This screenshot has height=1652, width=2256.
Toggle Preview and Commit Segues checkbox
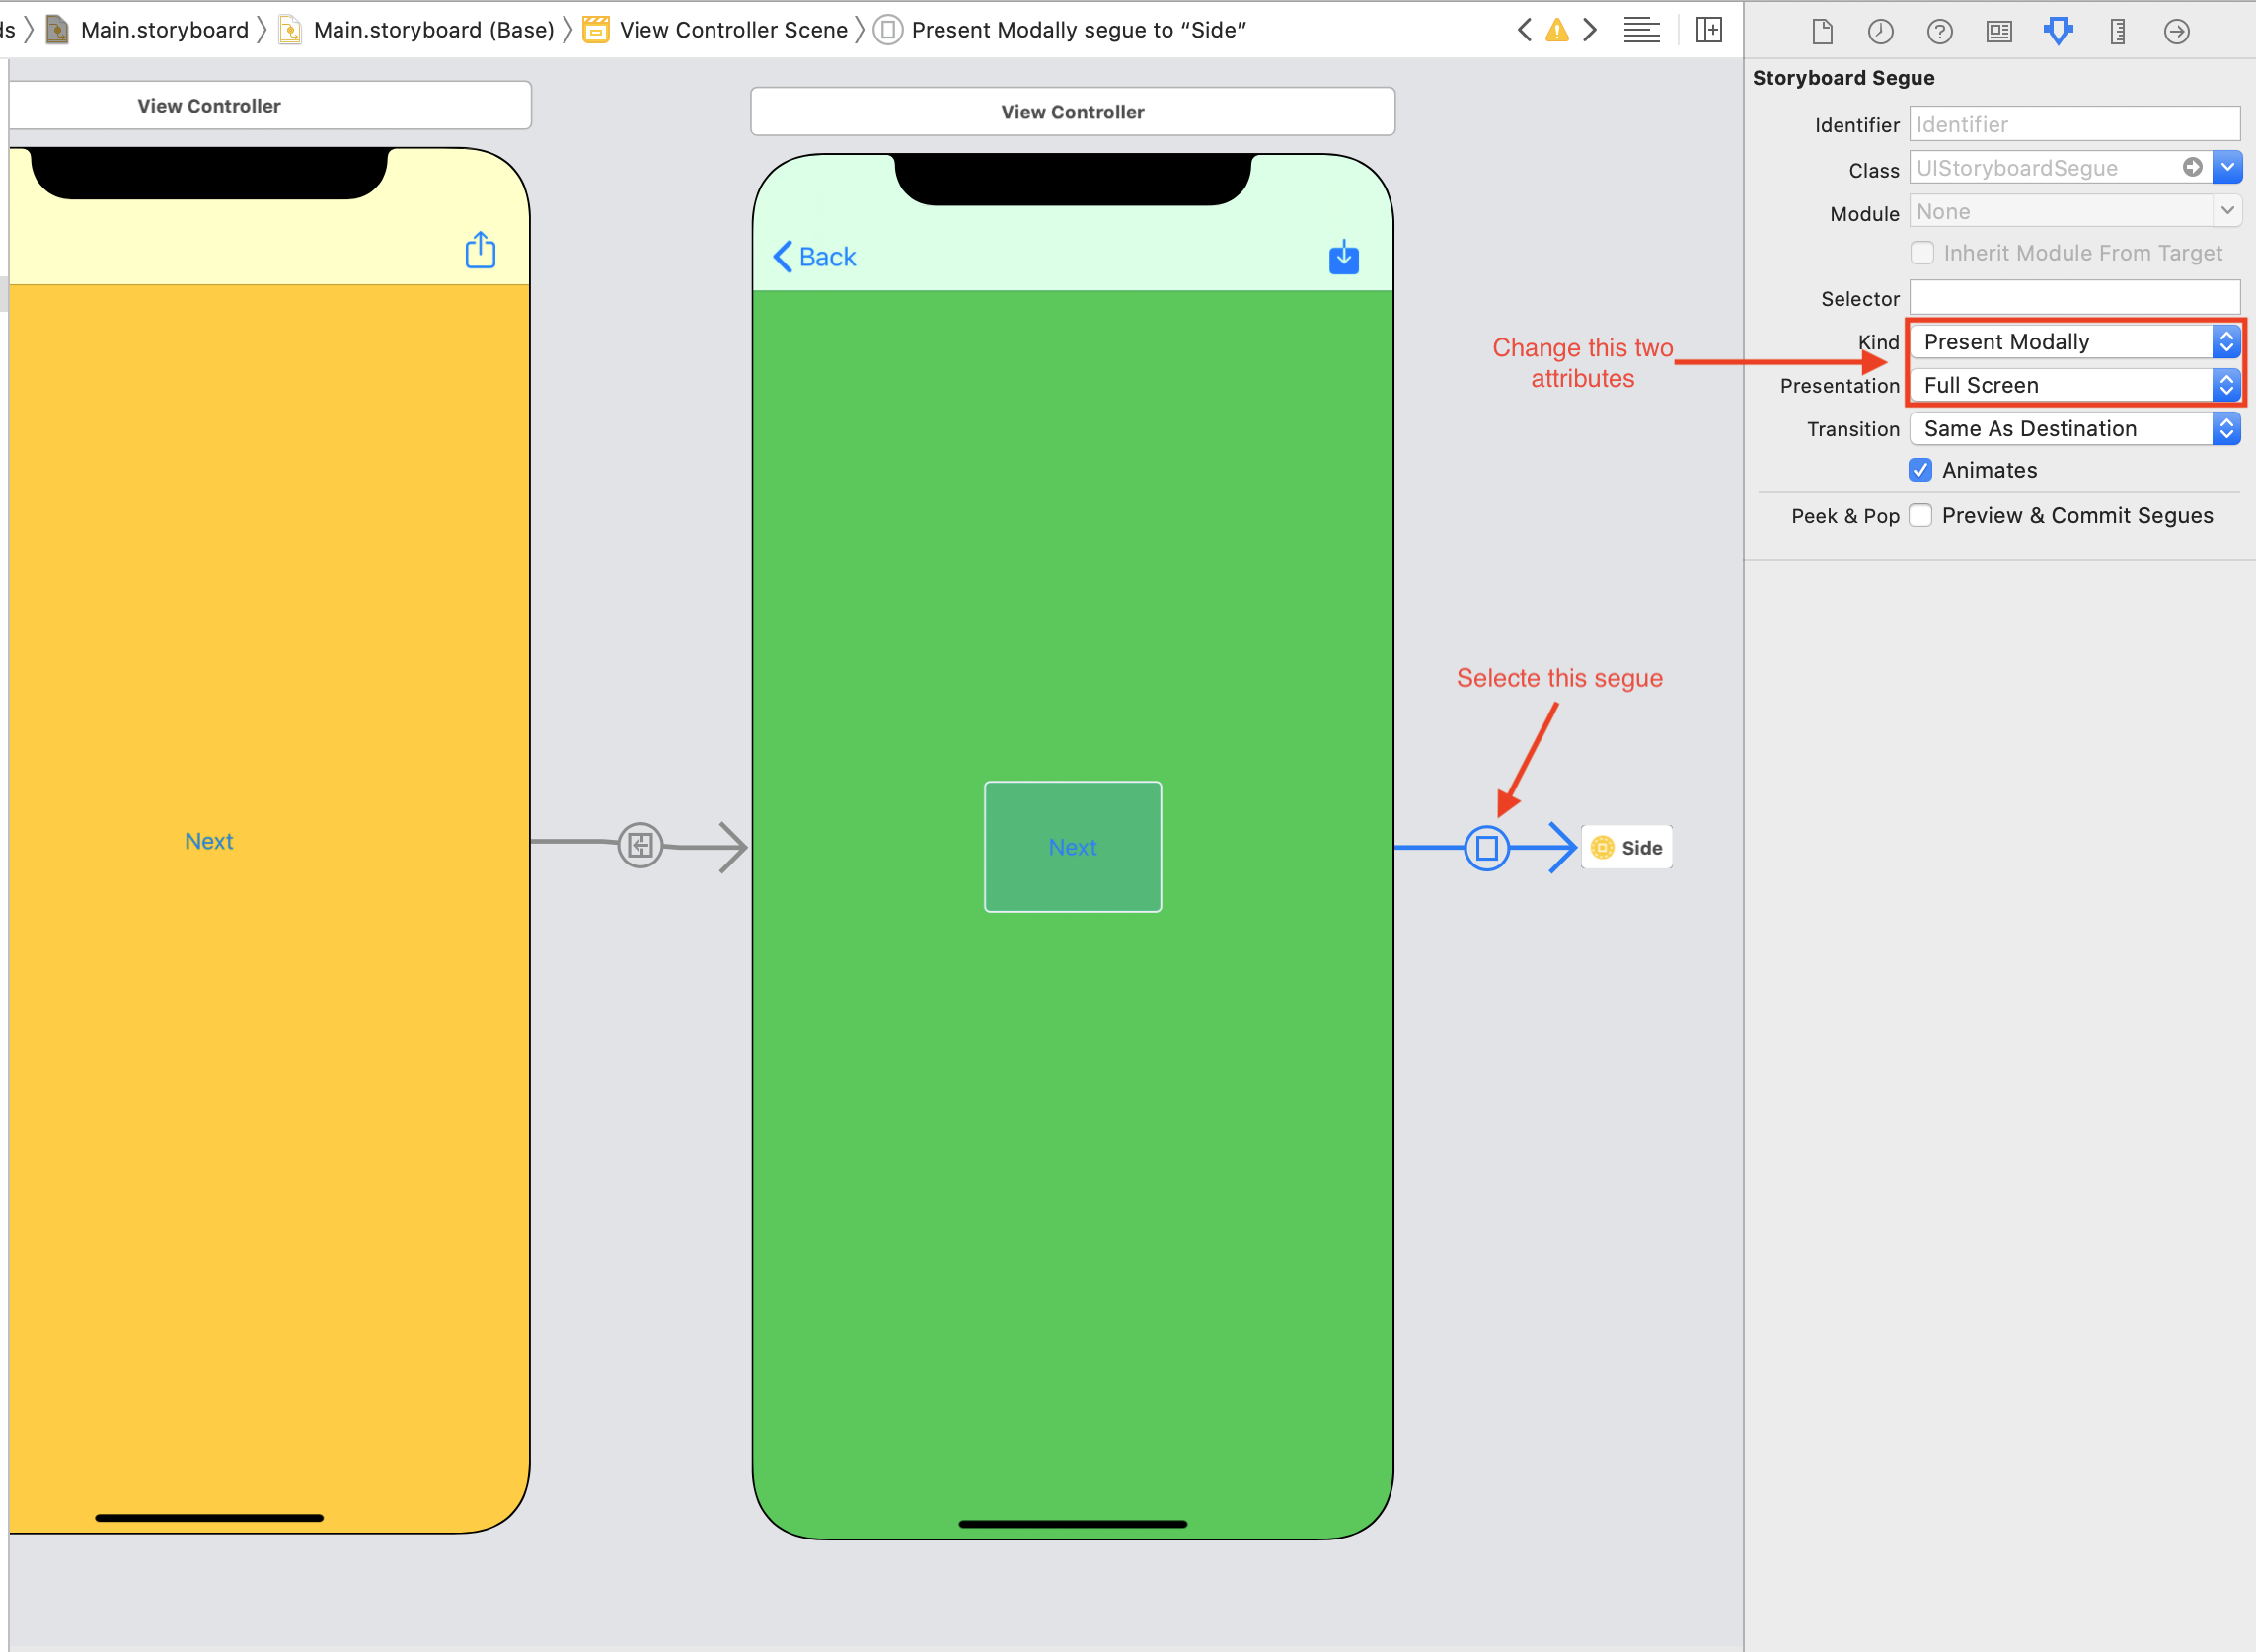1921,513
